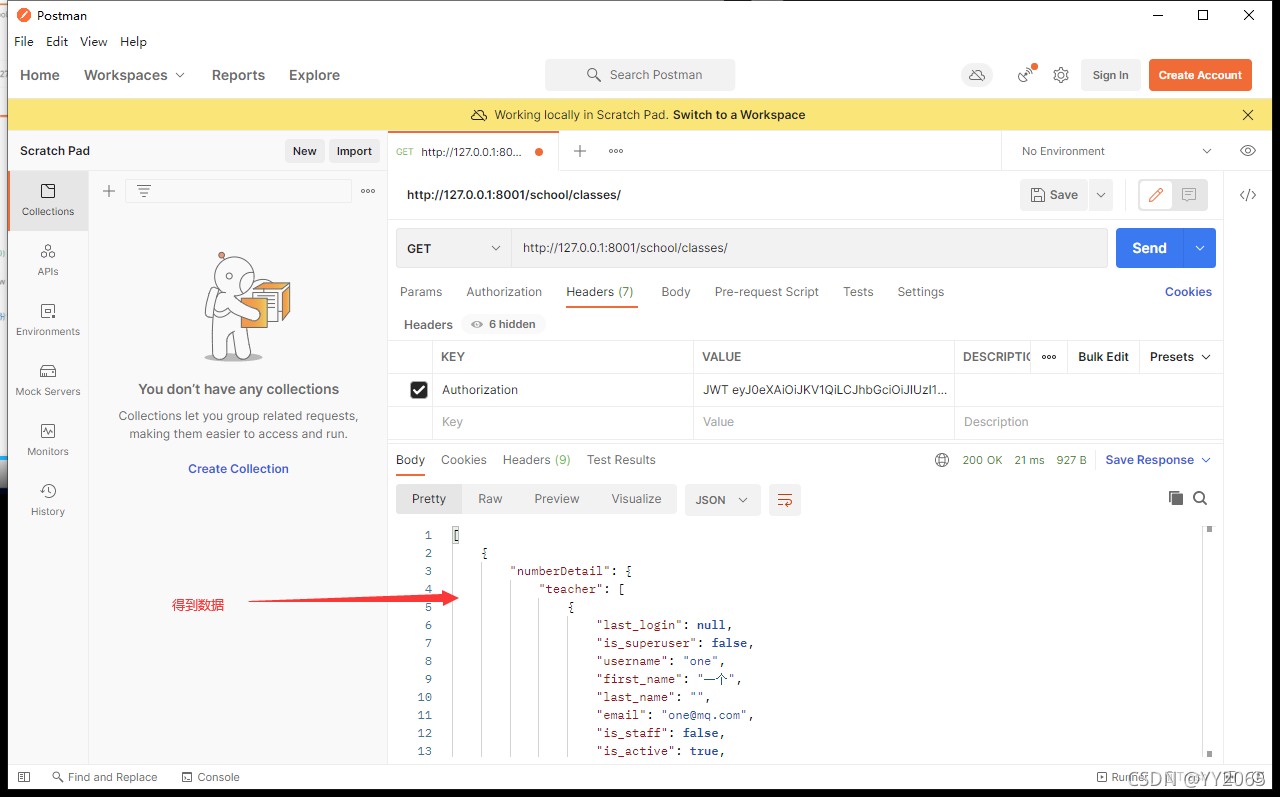Expand the Send button dropdown arrow
The image size is (1280, 797).
1199,248
